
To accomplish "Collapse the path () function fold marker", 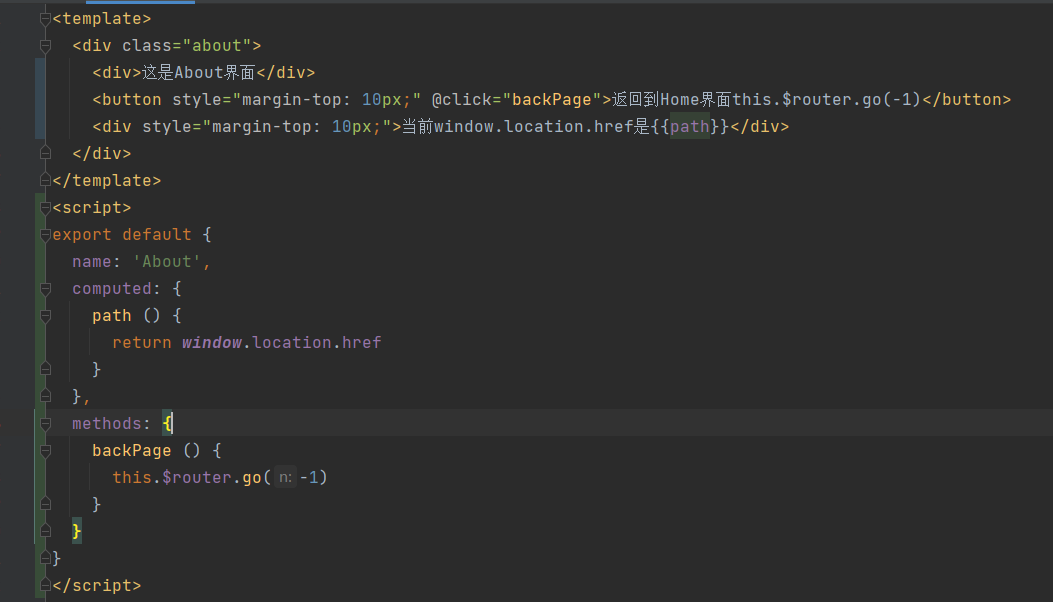I will pyautogui.click(x=45, y=316).
